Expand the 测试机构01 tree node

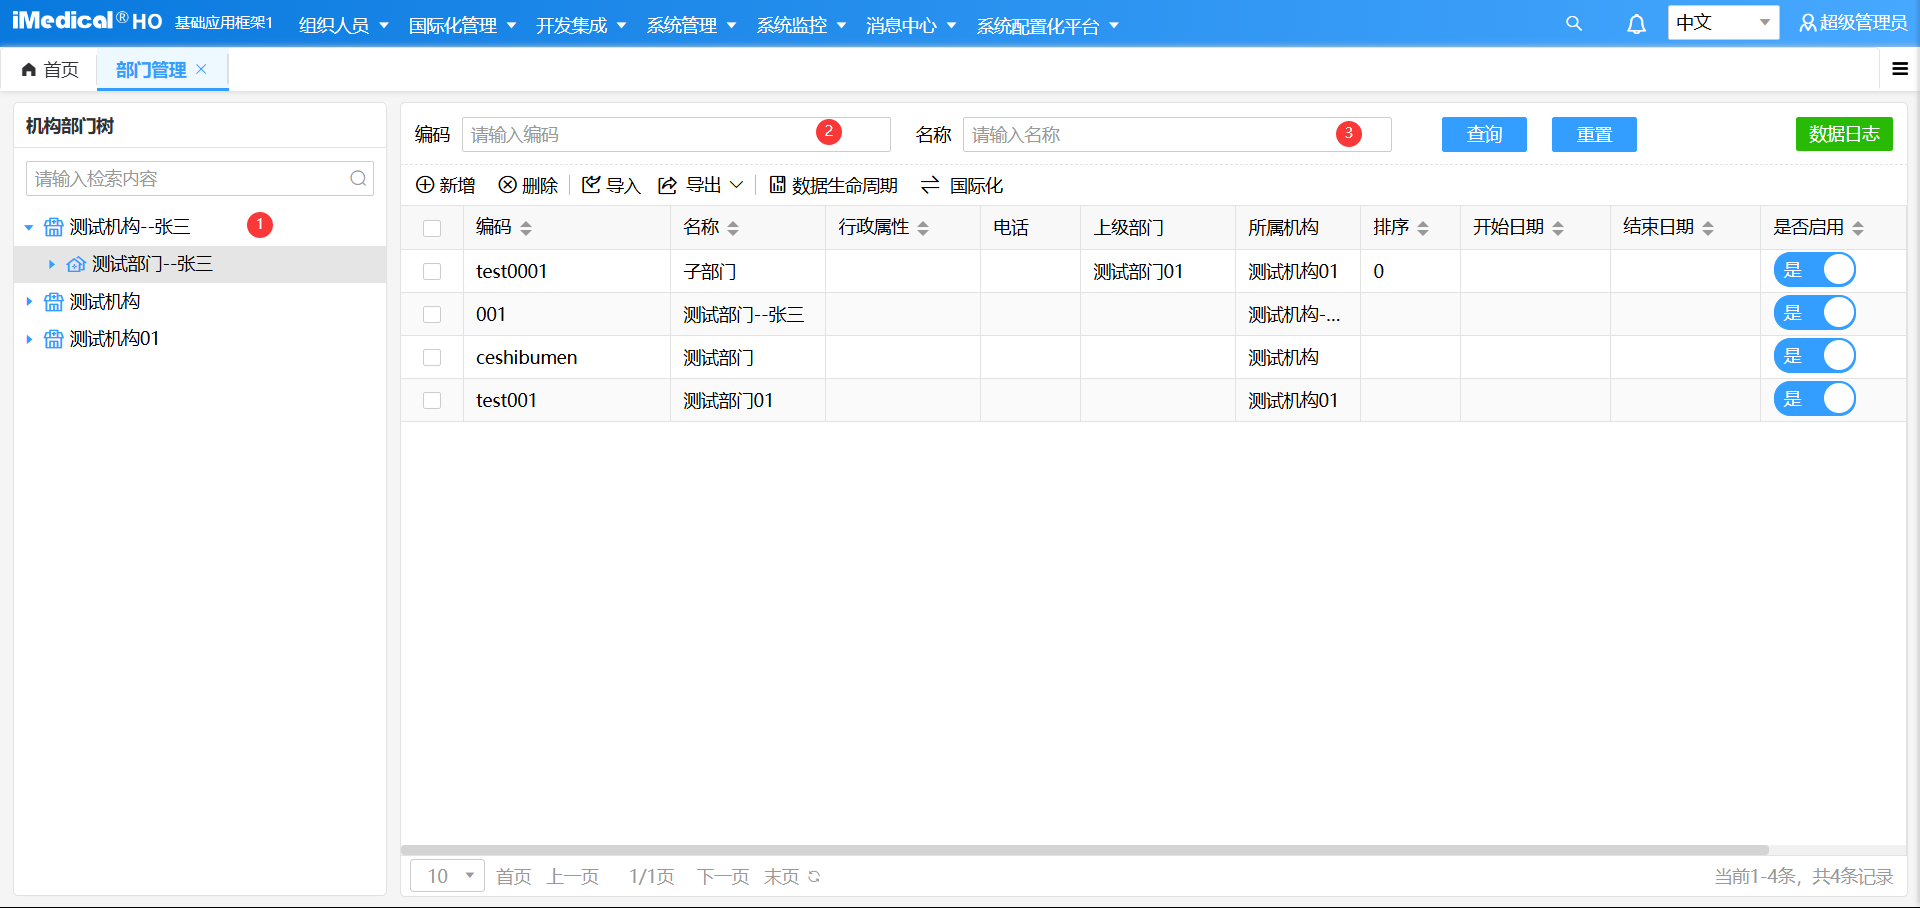(x=29, y=339)
